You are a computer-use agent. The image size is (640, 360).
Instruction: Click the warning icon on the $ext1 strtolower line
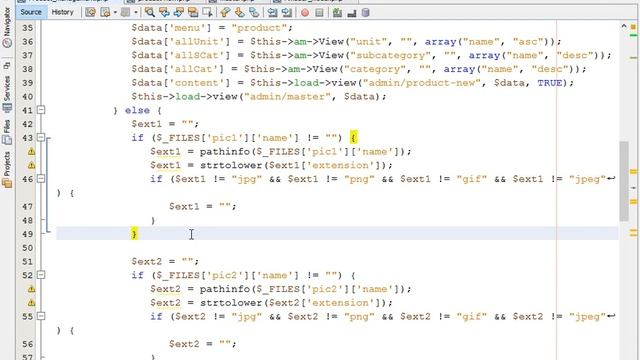pyautogui.click(x=31, y=165)
